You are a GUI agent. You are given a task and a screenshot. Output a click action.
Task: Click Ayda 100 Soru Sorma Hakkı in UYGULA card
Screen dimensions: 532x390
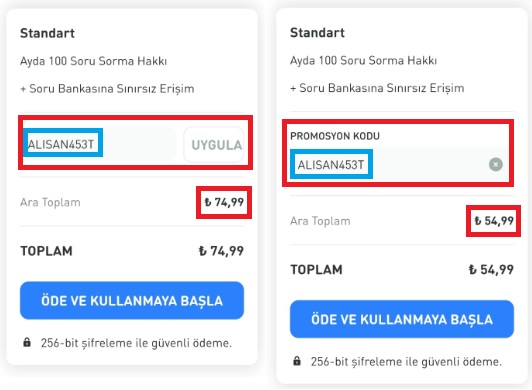point(94,61)
